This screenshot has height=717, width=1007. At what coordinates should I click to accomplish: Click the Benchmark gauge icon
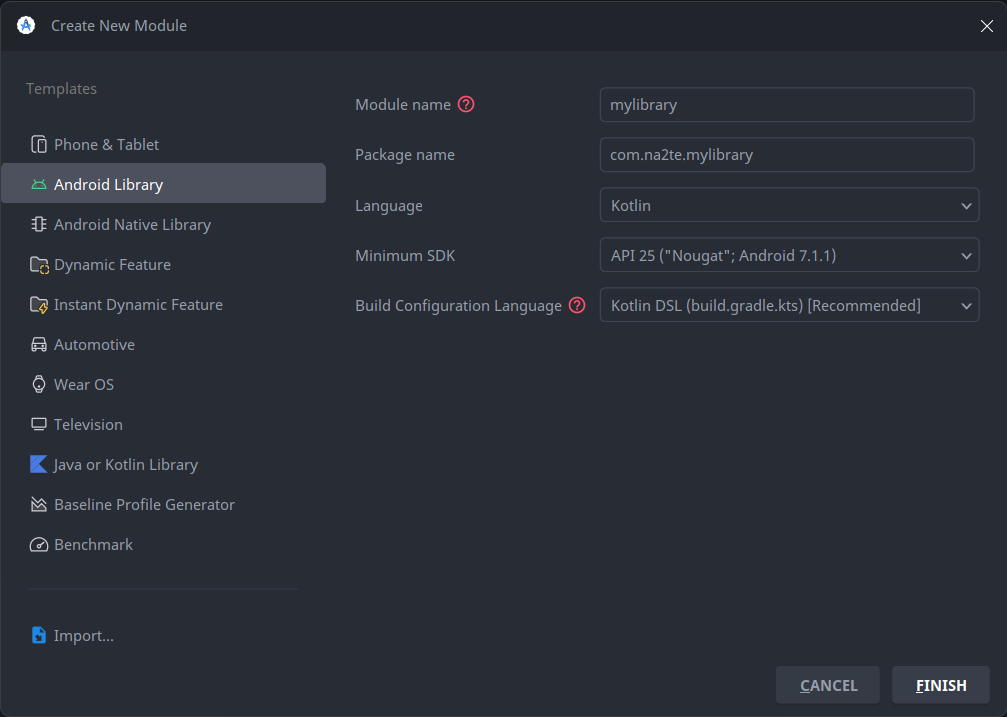click(x=39, y=545)
